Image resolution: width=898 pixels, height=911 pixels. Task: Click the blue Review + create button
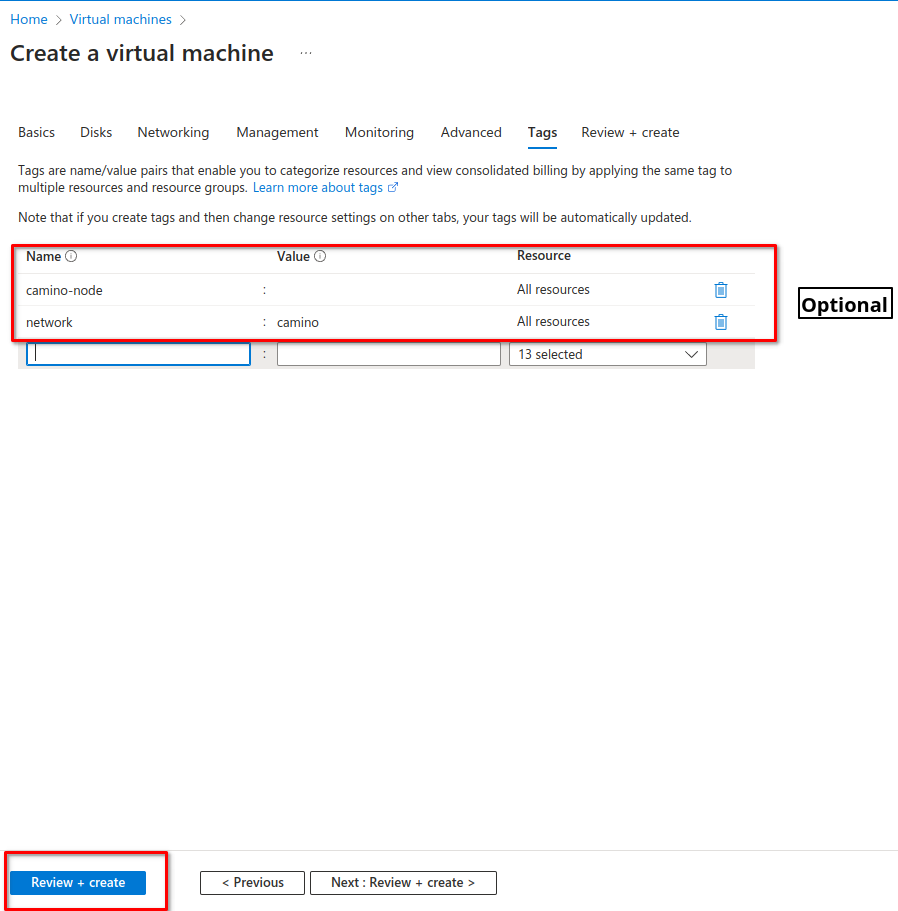78,883
